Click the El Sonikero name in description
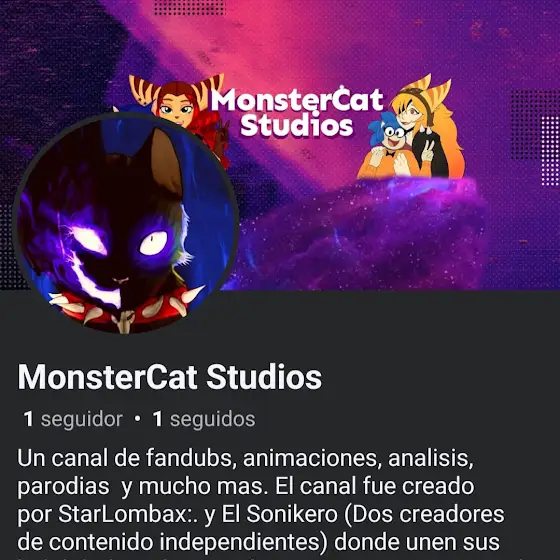The width and height of the screenshot is (560, 560). point(279,514)
